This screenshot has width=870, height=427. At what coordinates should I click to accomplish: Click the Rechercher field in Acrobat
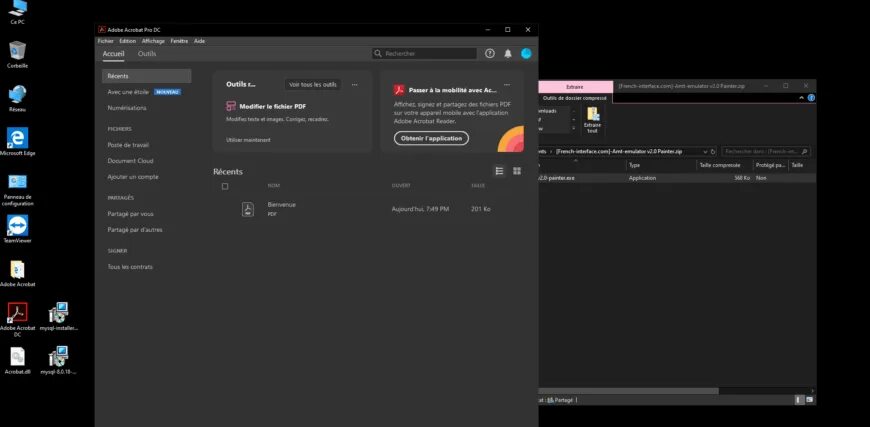tap(424, 53)
